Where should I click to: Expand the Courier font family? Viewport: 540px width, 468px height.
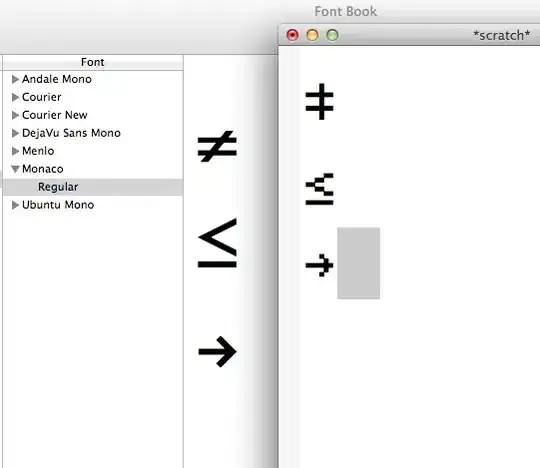[15, 97]
